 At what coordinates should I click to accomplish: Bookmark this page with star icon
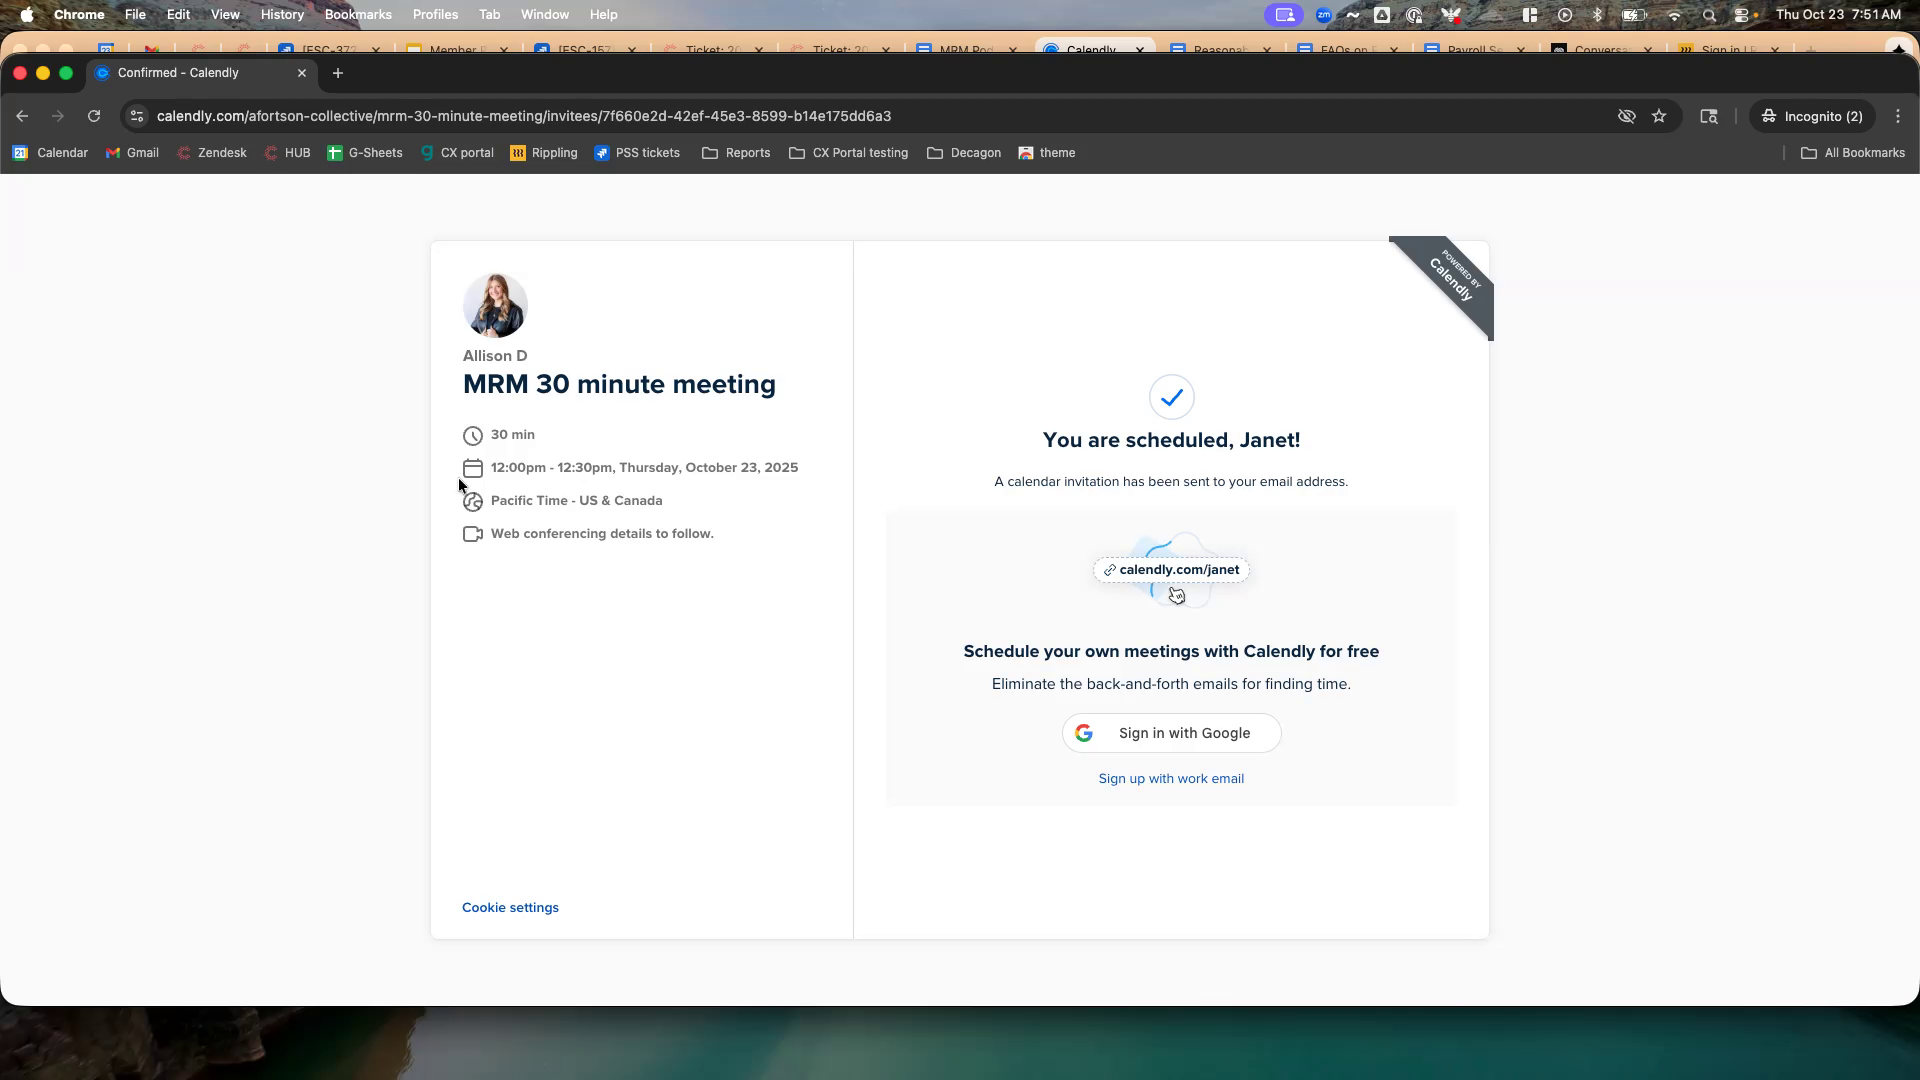click(x=1659, y=116)
